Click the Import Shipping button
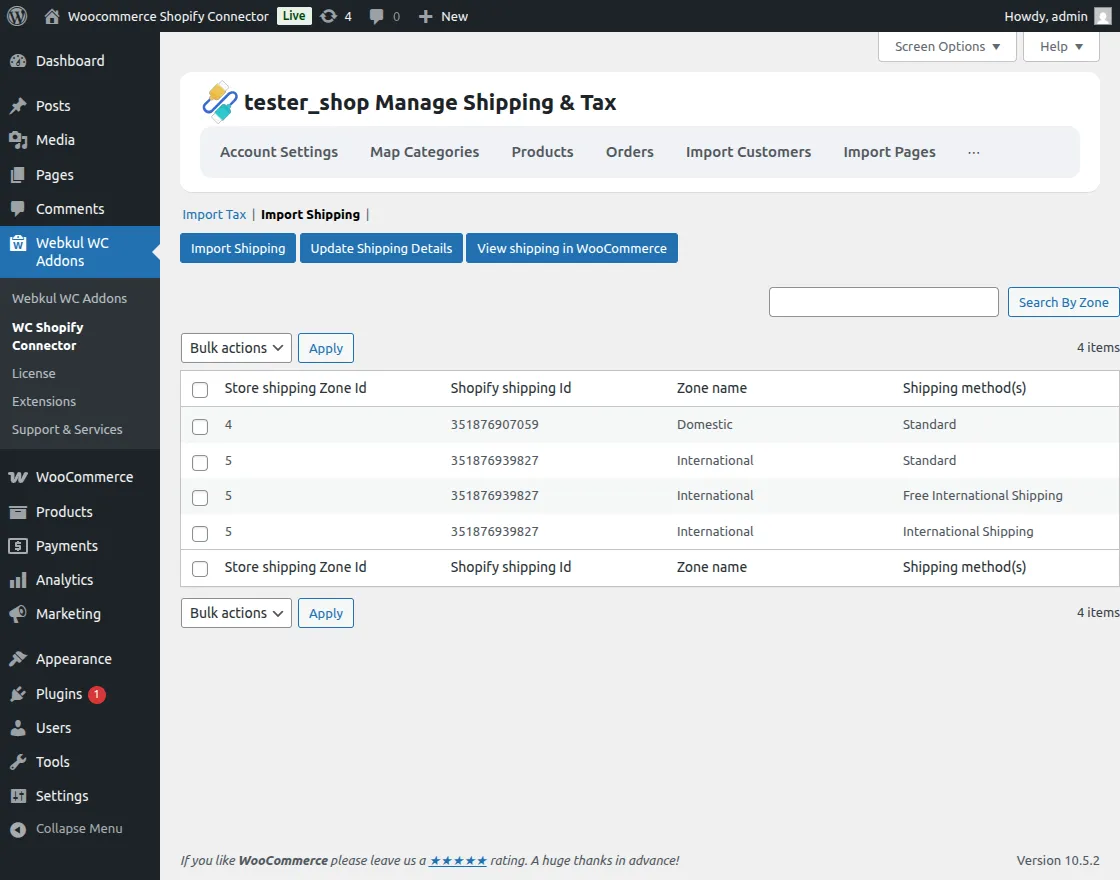The width and height of the screenshot is (1120, 880). coord(238,248)
